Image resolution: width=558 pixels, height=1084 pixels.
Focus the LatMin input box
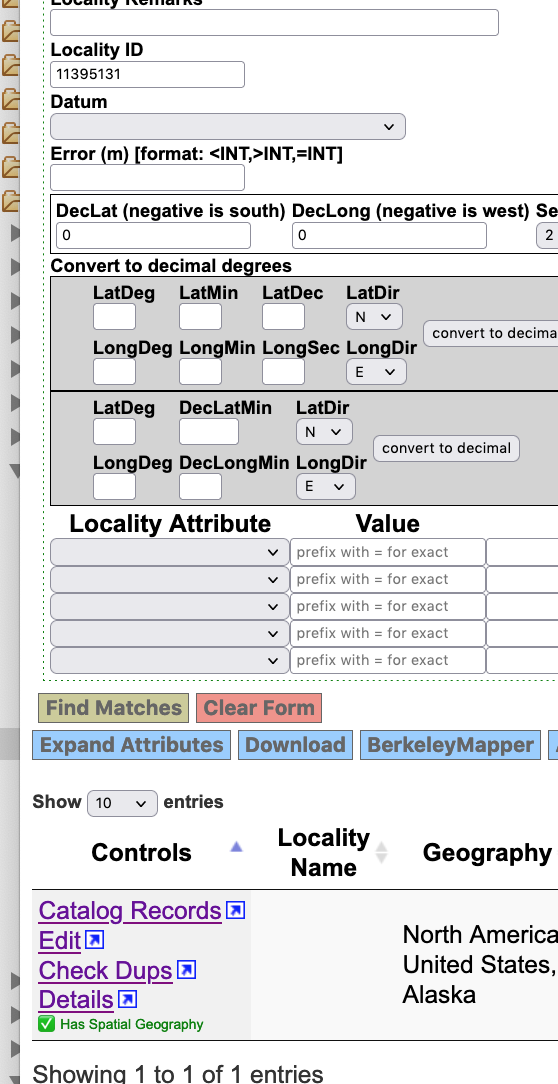pos(201,317)
